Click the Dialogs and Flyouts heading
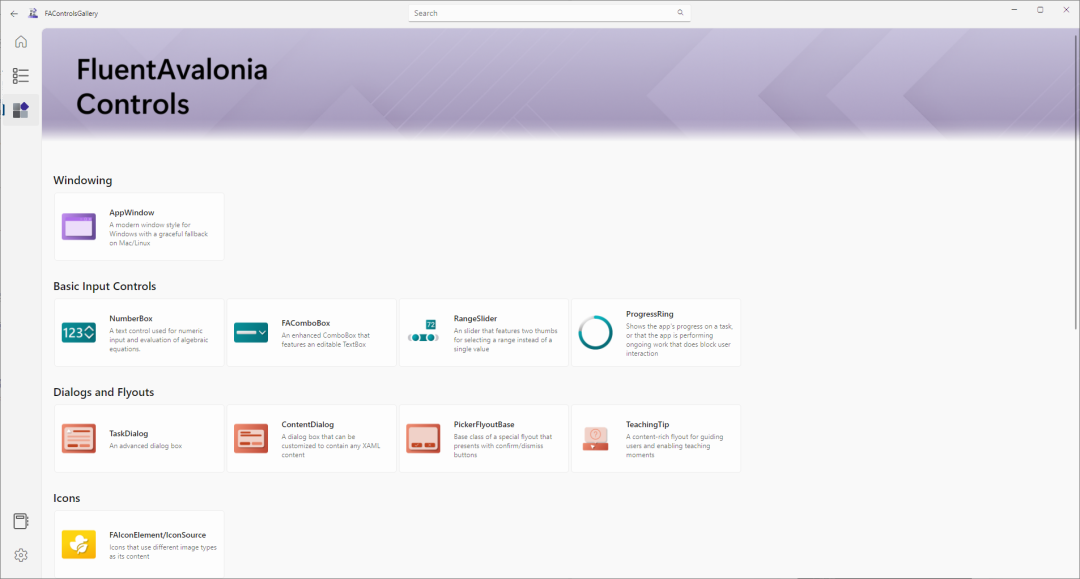Image resolution: width=1080 pixels, height=579 pixels. tap(103, 392)
